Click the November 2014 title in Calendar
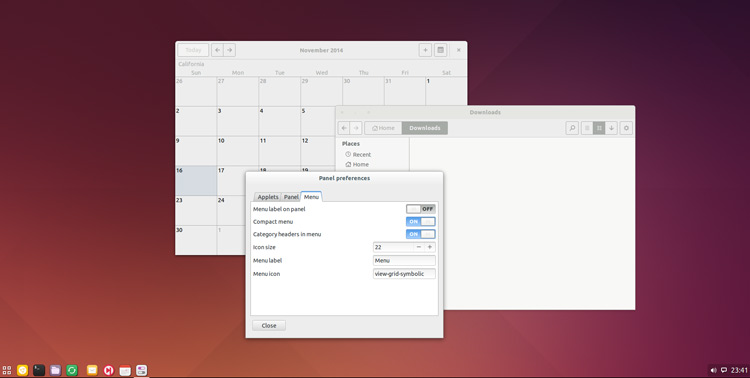The width and height of the screenshot is (750, 378). pyautogui.click(x=321, y=50)
